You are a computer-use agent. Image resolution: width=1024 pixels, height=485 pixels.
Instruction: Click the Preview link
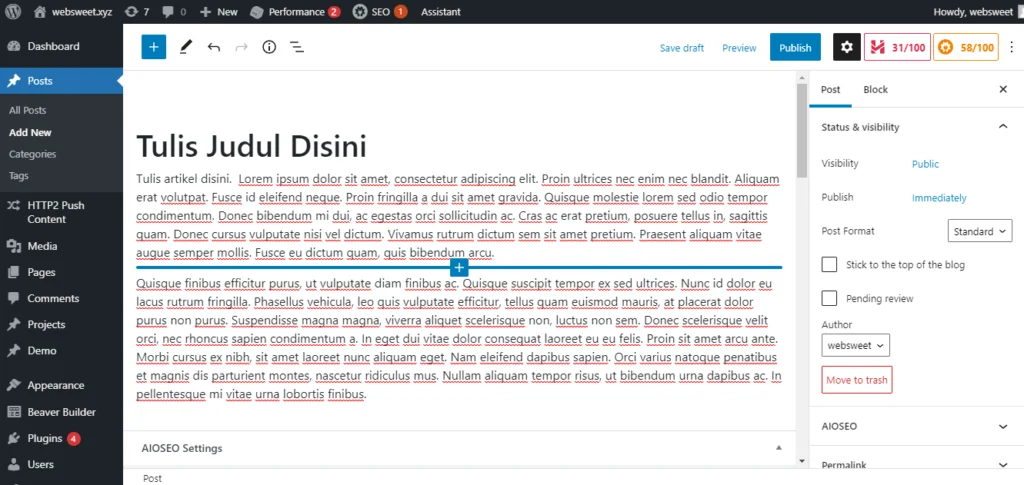[739, 48]
